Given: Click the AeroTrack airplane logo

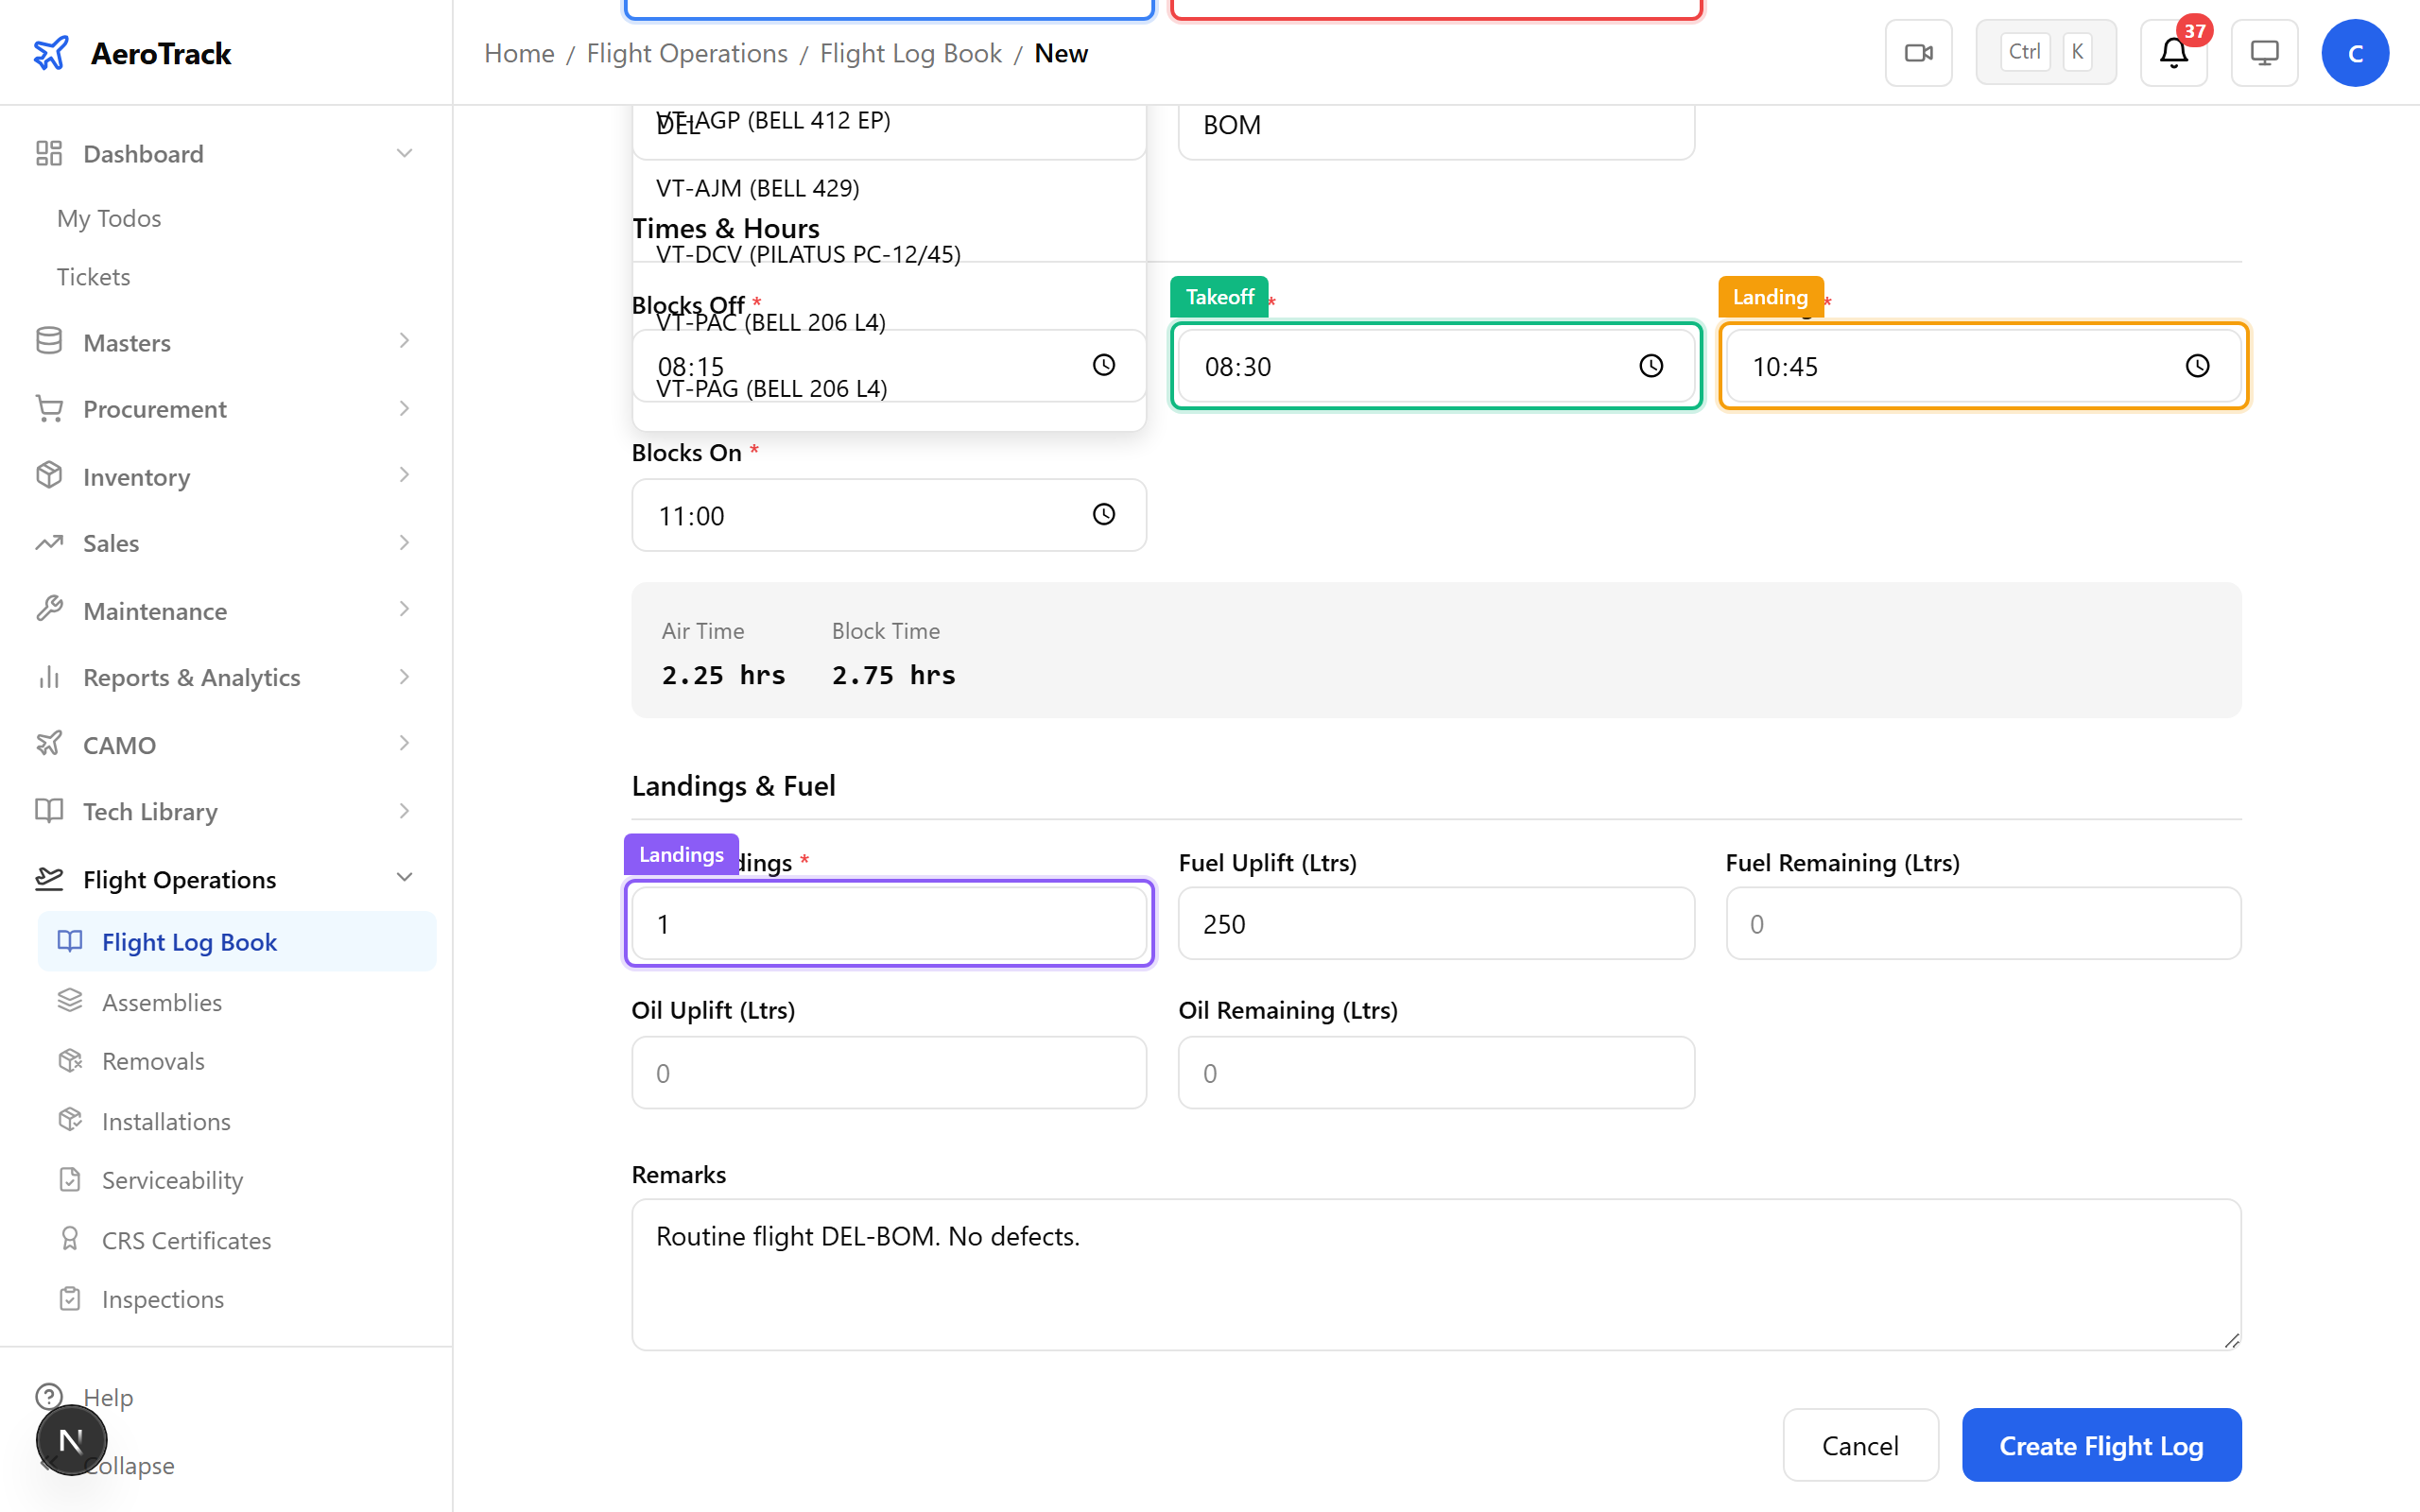Looking at the screenshot, I should tap(50, 52).
